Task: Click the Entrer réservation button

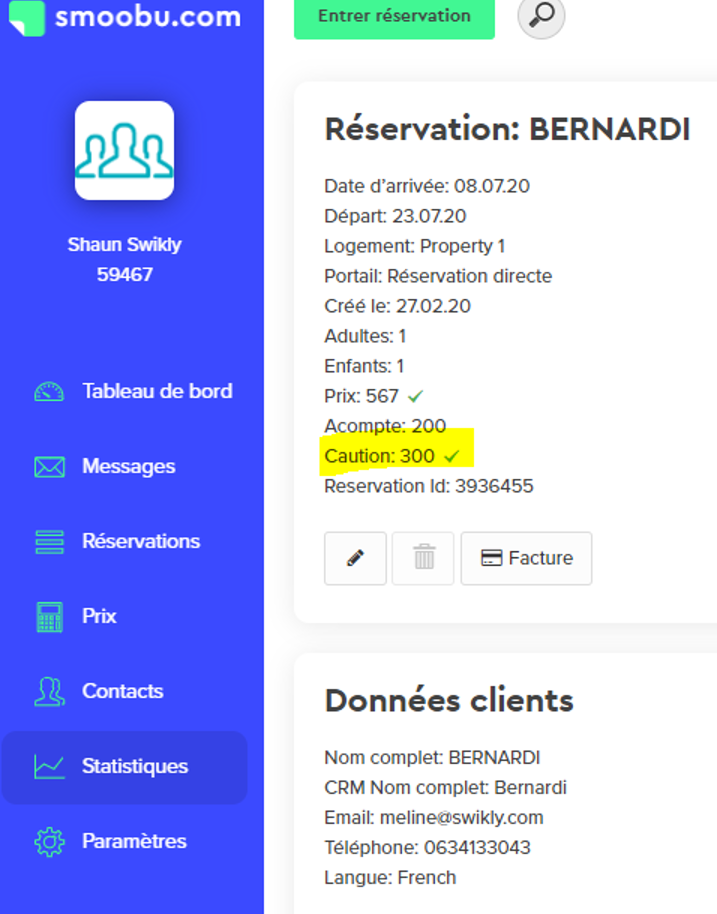Action: (394, 17)
